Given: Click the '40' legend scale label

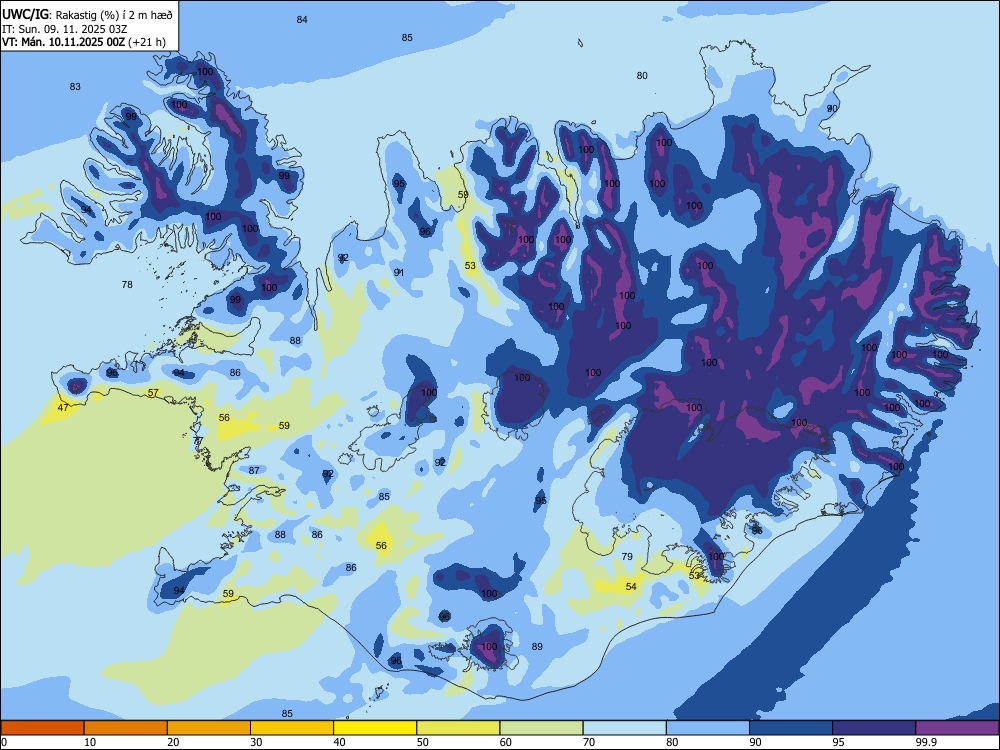Looking at the screenshot, I should pyautogui.click(x=340, y=742).
